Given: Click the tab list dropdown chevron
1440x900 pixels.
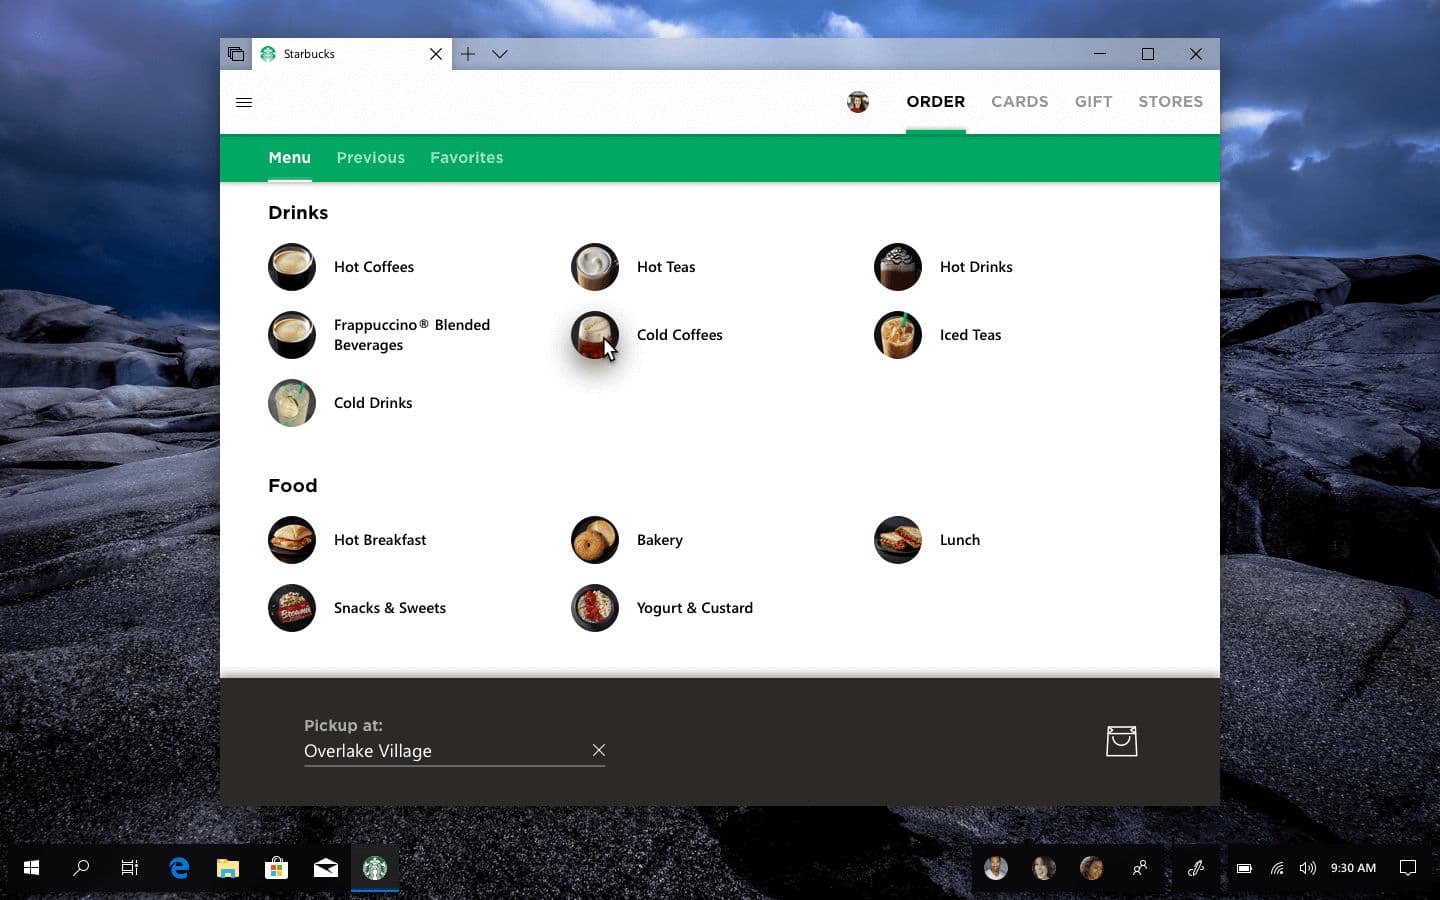Looking at the screenshot, I should (500, 54).
